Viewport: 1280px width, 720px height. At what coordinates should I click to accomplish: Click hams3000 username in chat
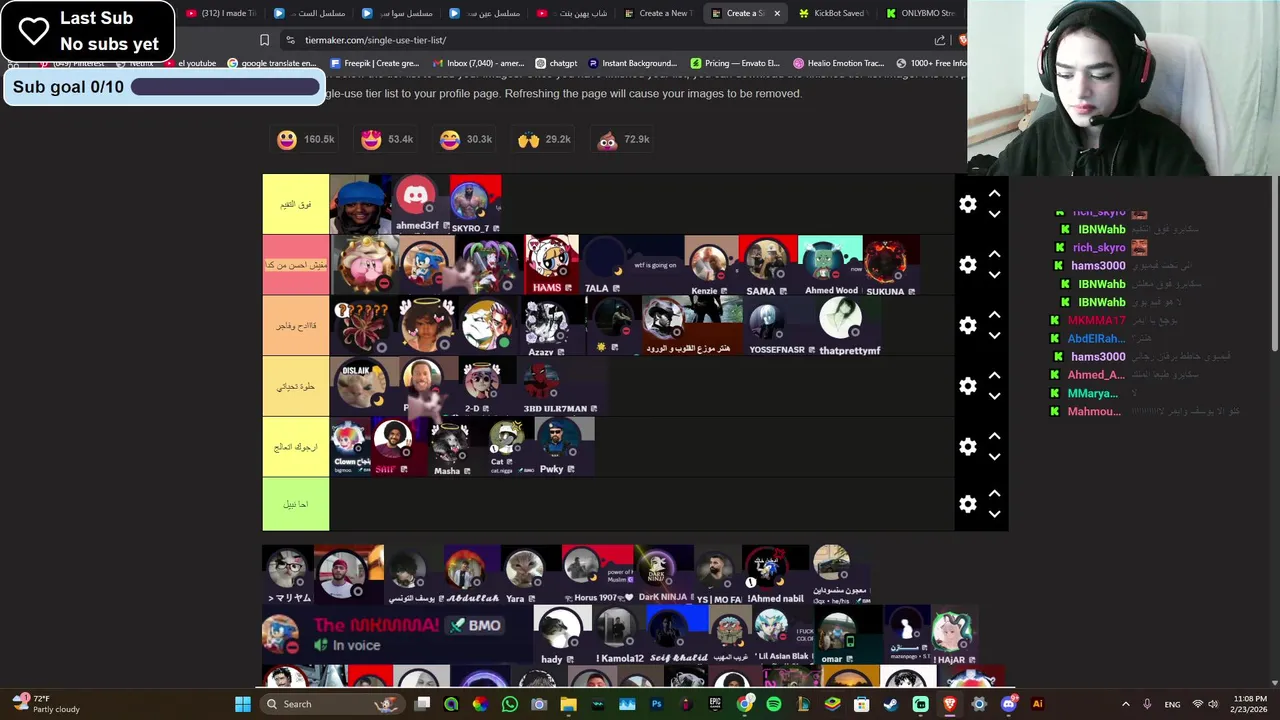coord(1098,266)
